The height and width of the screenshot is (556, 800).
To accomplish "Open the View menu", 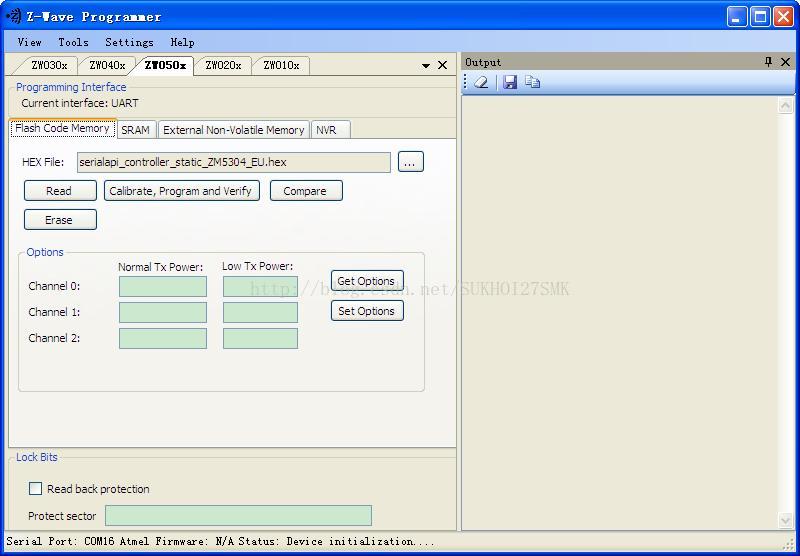I will pyautogui.click(x=30, y=42).
